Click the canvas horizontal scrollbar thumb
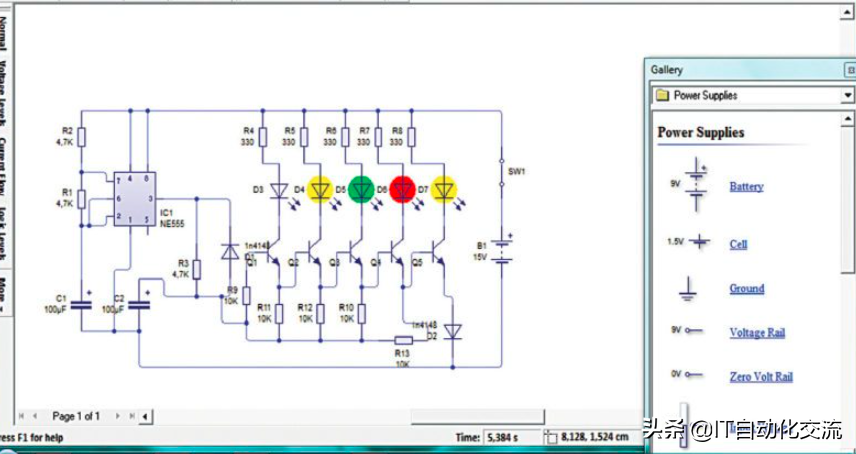This screenshot has width=856, height=454. pyautogui.click(x=477, y=417)
